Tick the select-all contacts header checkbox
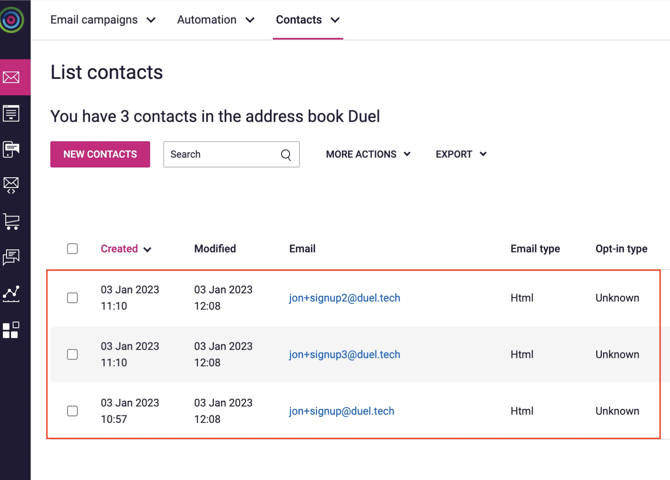 point(72,249)
